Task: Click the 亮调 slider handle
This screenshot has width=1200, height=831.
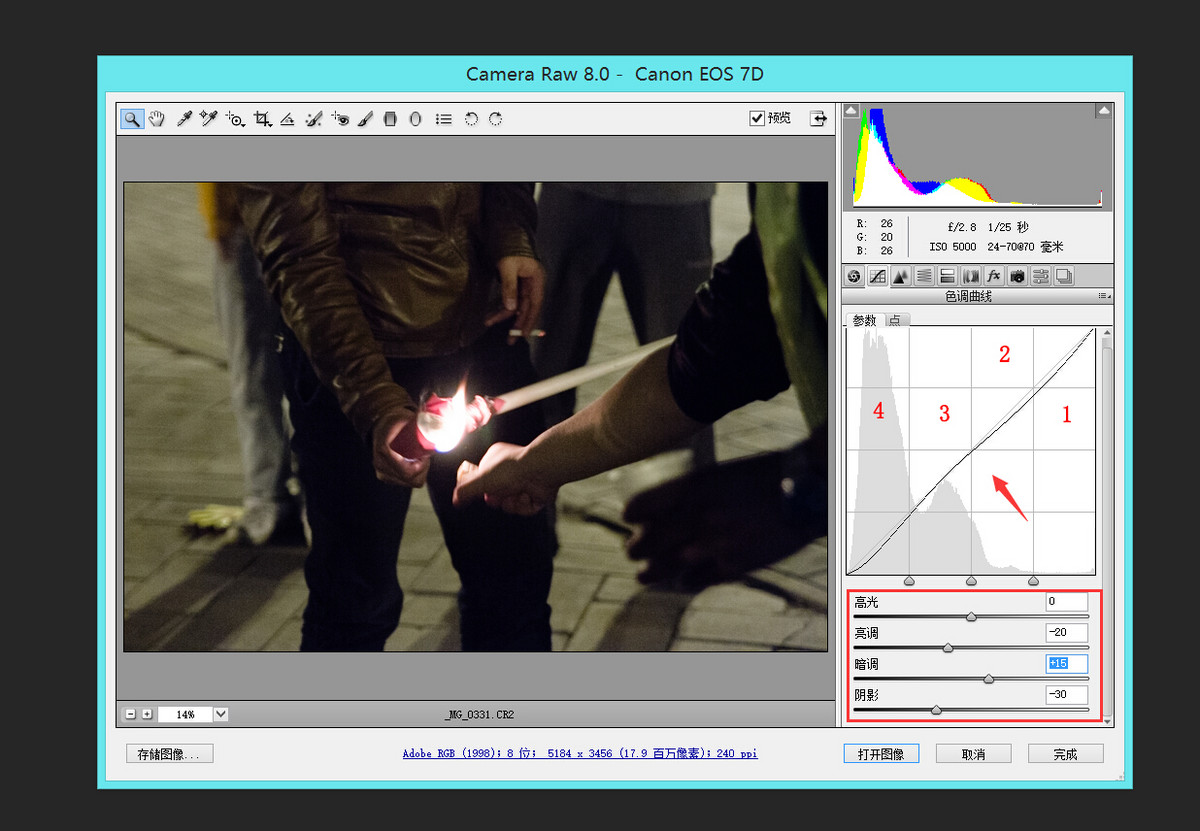Action: [x=948, y=648]
